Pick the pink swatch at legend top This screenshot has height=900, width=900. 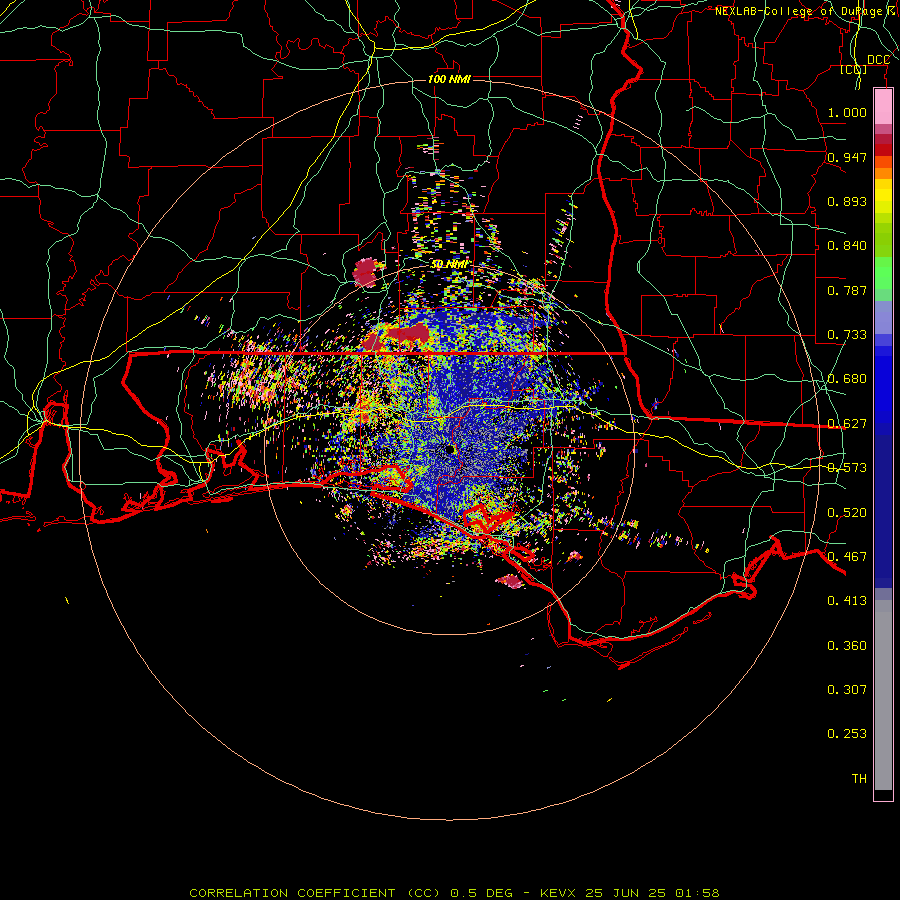[883, 106]
